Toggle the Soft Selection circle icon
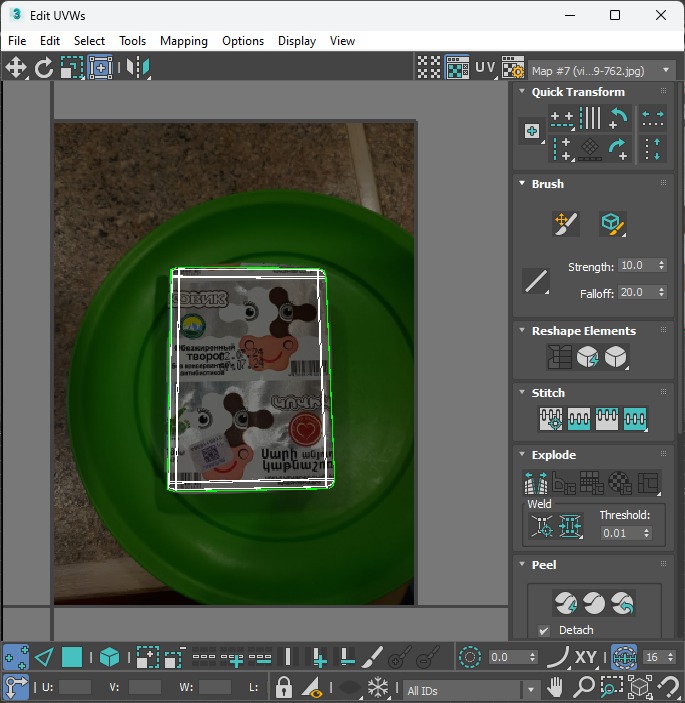Screen dimensions: 685x703 tap(470, 657)
